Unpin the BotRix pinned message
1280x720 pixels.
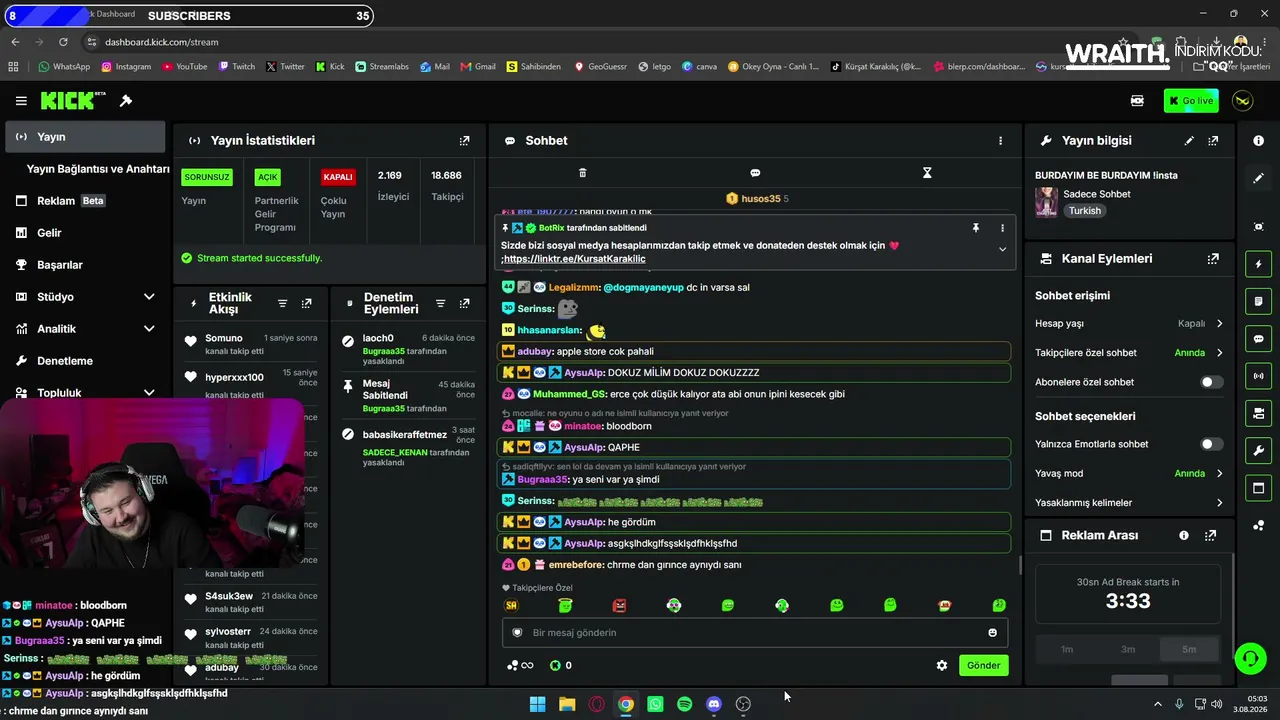(x=976, y=228)
